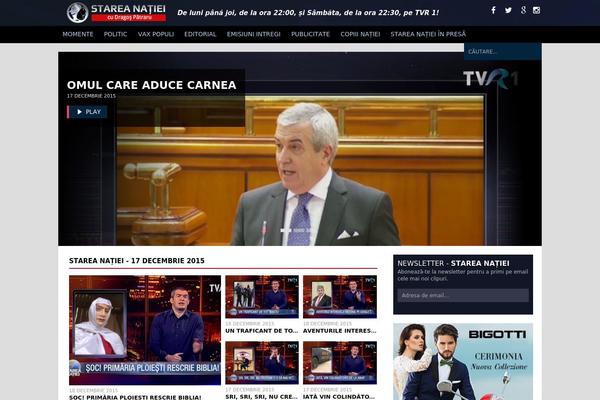Viewport: 600px width, 400px height.
Task: Open the Copiii Nației menu item
Action: click(x=360, y=34)
